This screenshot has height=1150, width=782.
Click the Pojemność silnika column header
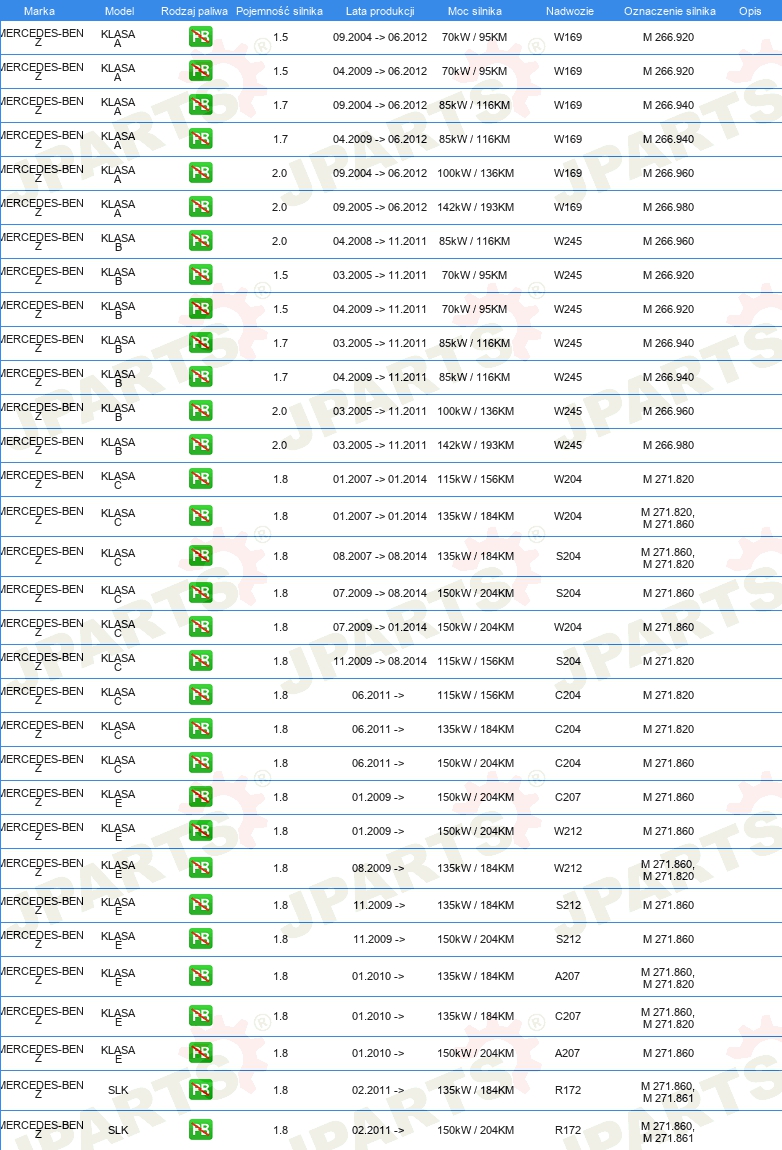click(279, 11)
